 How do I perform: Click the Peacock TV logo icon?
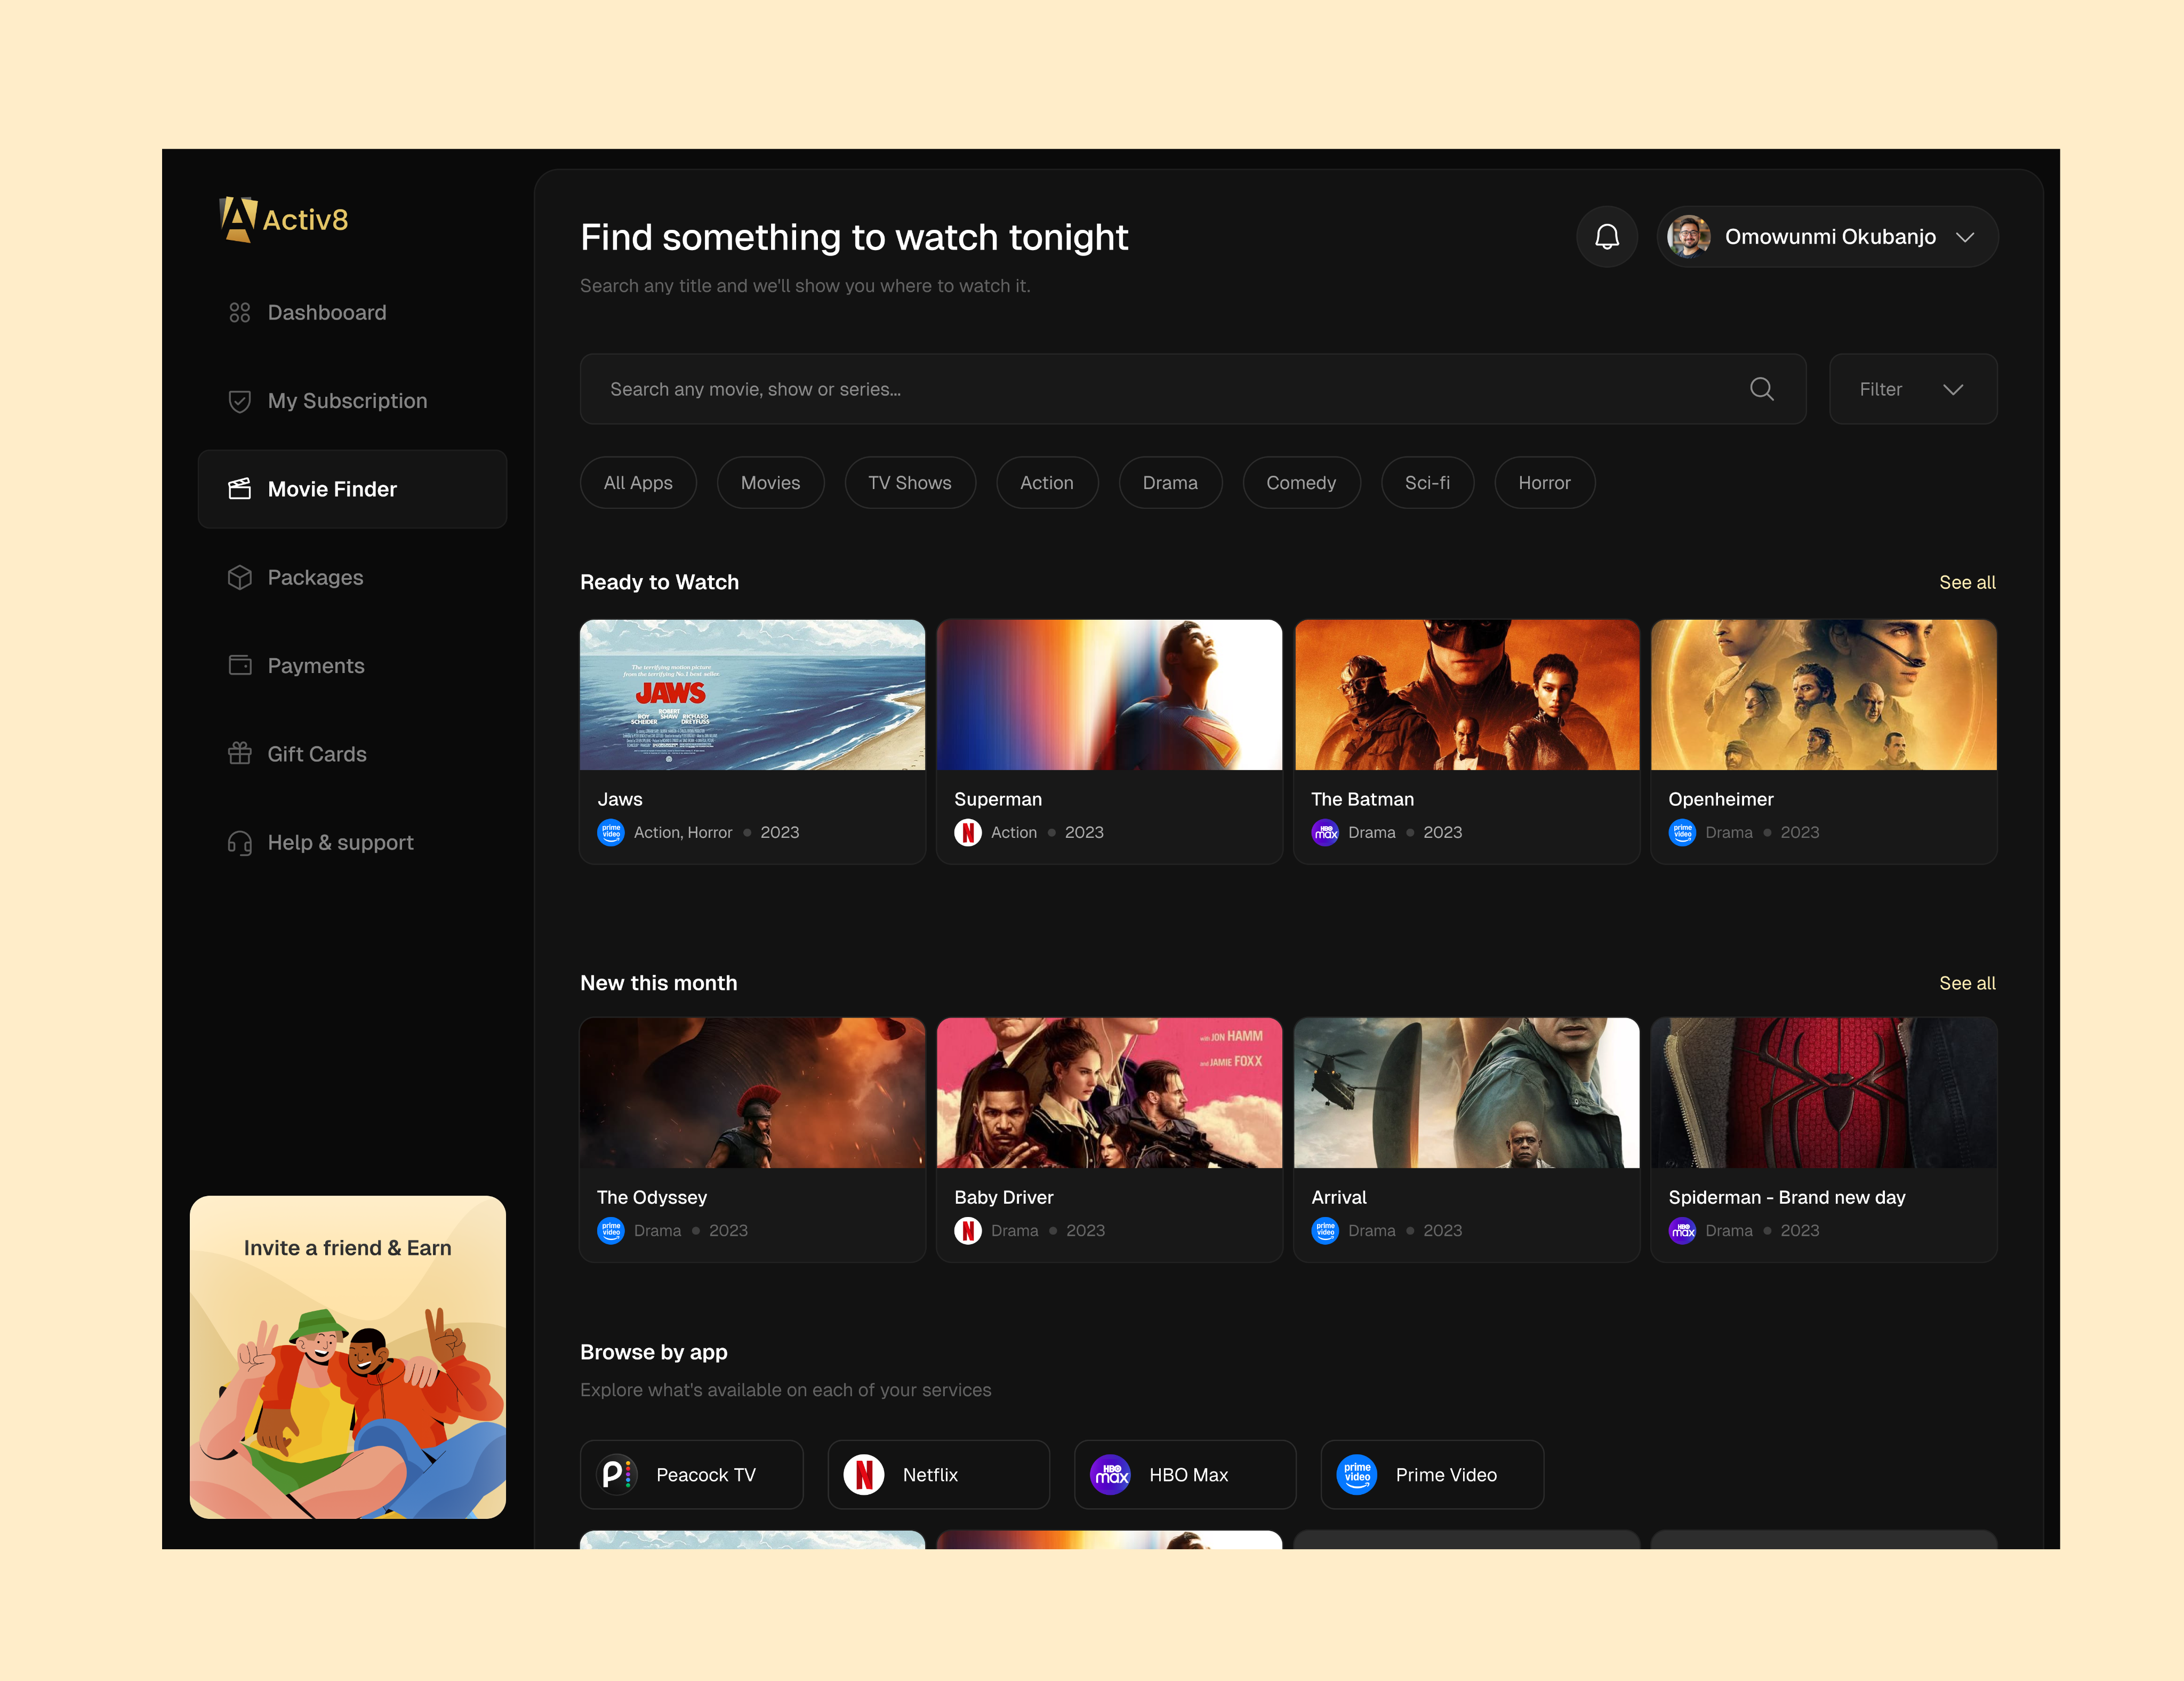[617, 1475]
